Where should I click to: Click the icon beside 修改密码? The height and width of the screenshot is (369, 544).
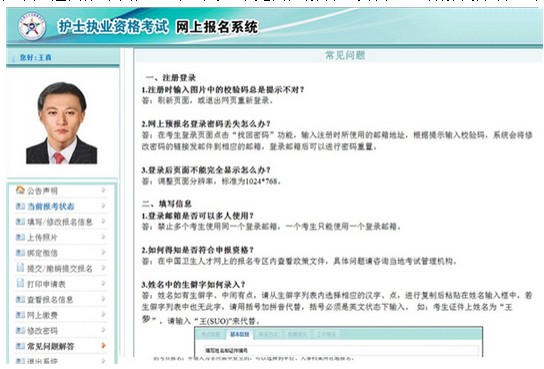[x=20, y=331]
